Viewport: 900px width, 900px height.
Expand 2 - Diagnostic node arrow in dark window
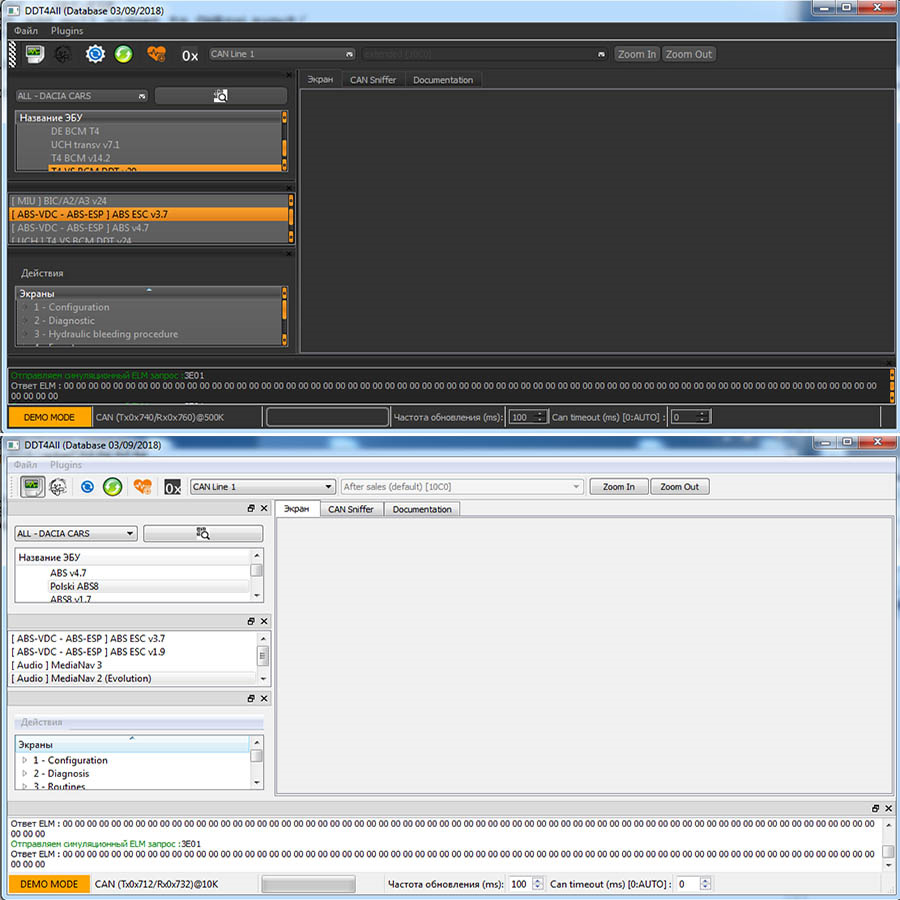click(x=26, y=320)
